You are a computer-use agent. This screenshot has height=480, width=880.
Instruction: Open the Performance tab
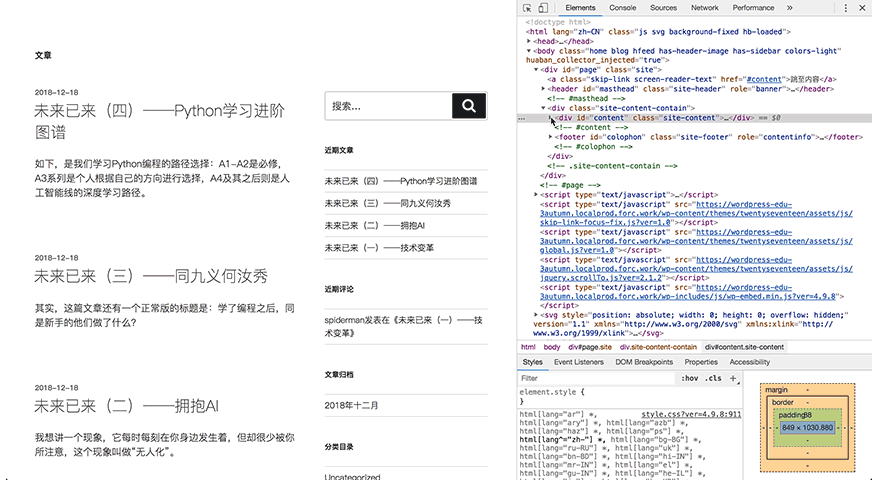pyautogui.click(x=753, y=8)
